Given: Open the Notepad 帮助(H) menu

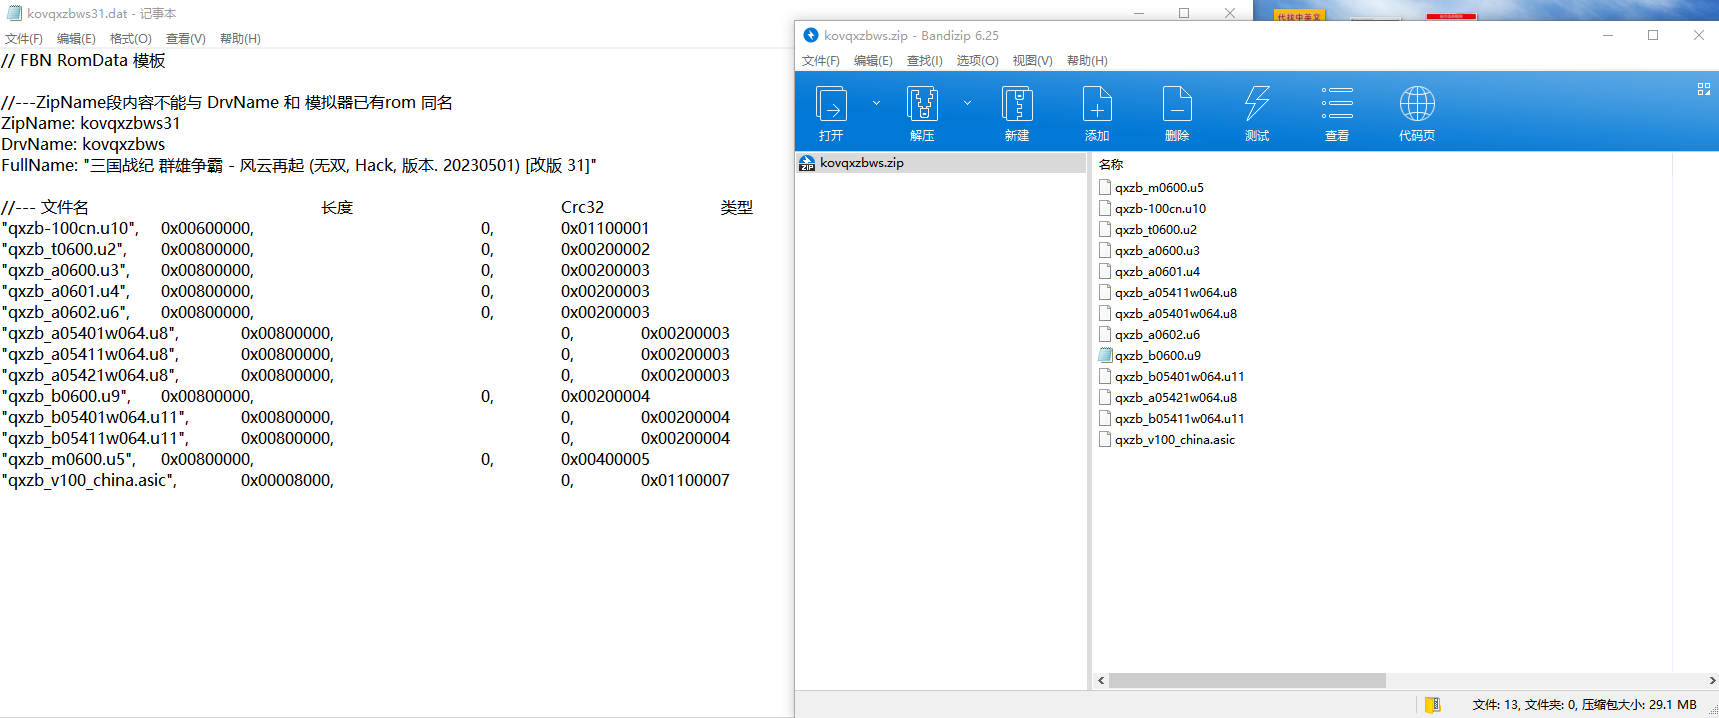Looking at the screenshot, I should tap(240, 39).
